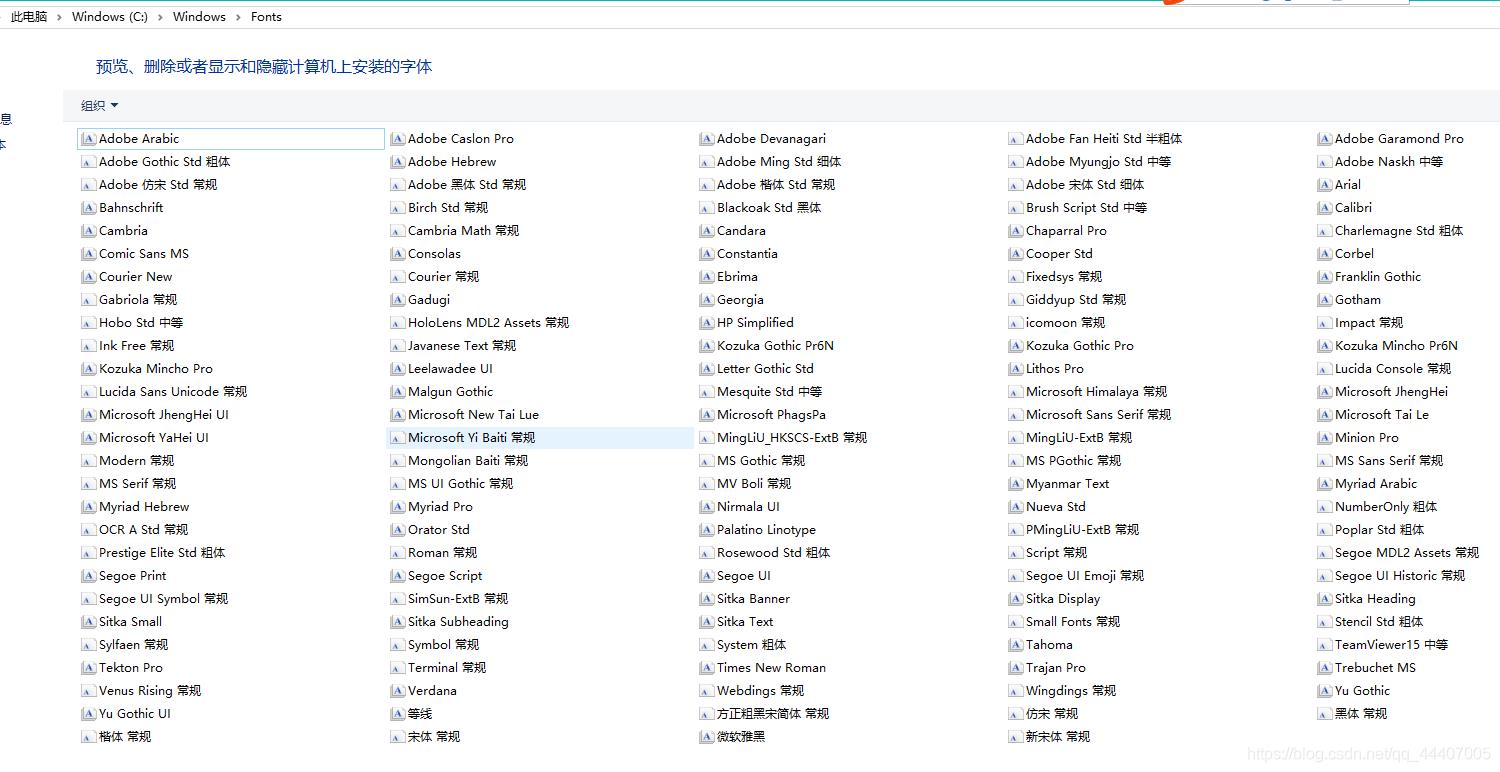This screenshot has width=1500, height=772.
Task: Select the Courier New font icon
Action: pos(88,277)
